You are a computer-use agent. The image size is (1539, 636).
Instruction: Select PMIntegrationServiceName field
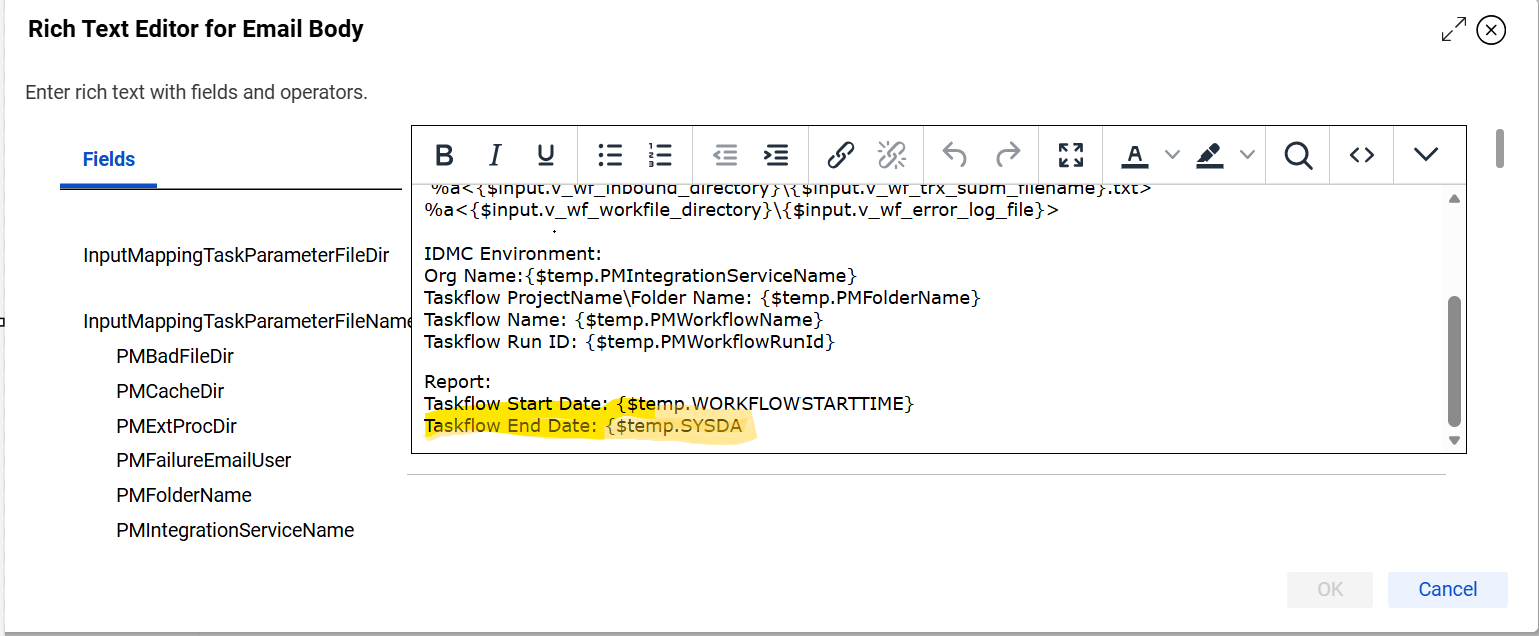[235, 531]
